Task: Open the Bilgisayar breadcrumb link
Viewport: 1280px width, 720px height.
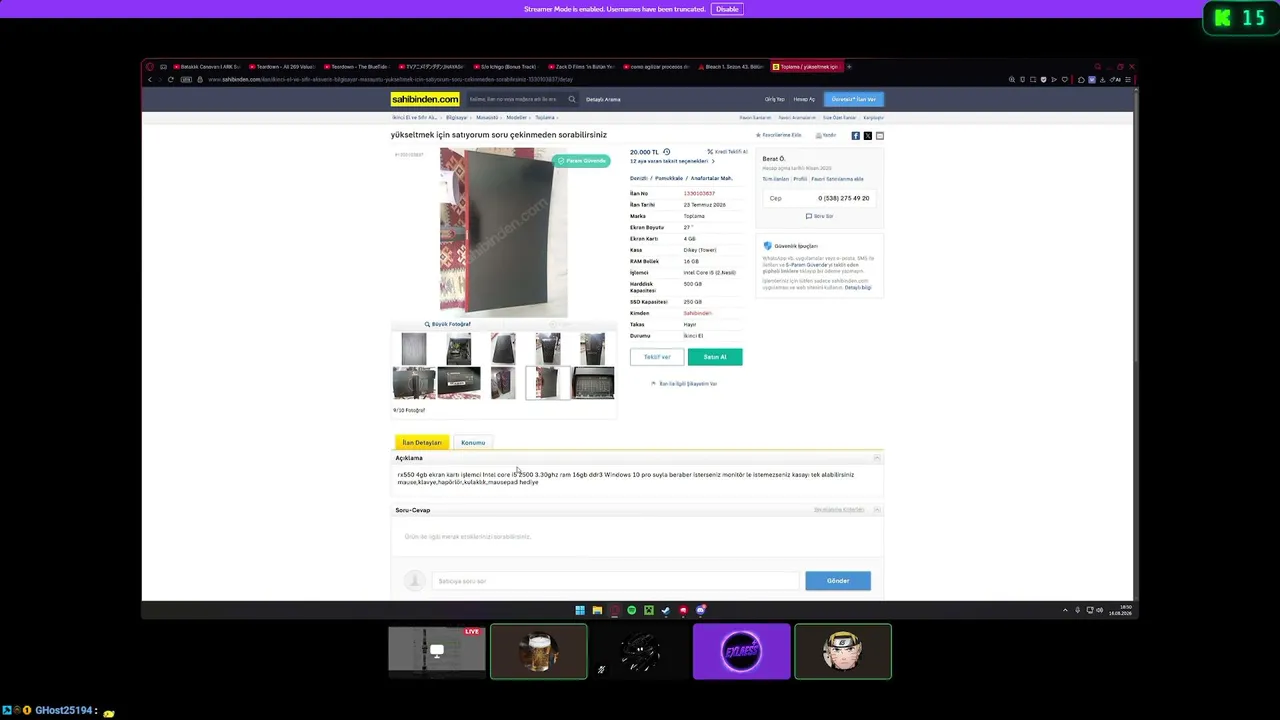Action: [x=457, y=118]
